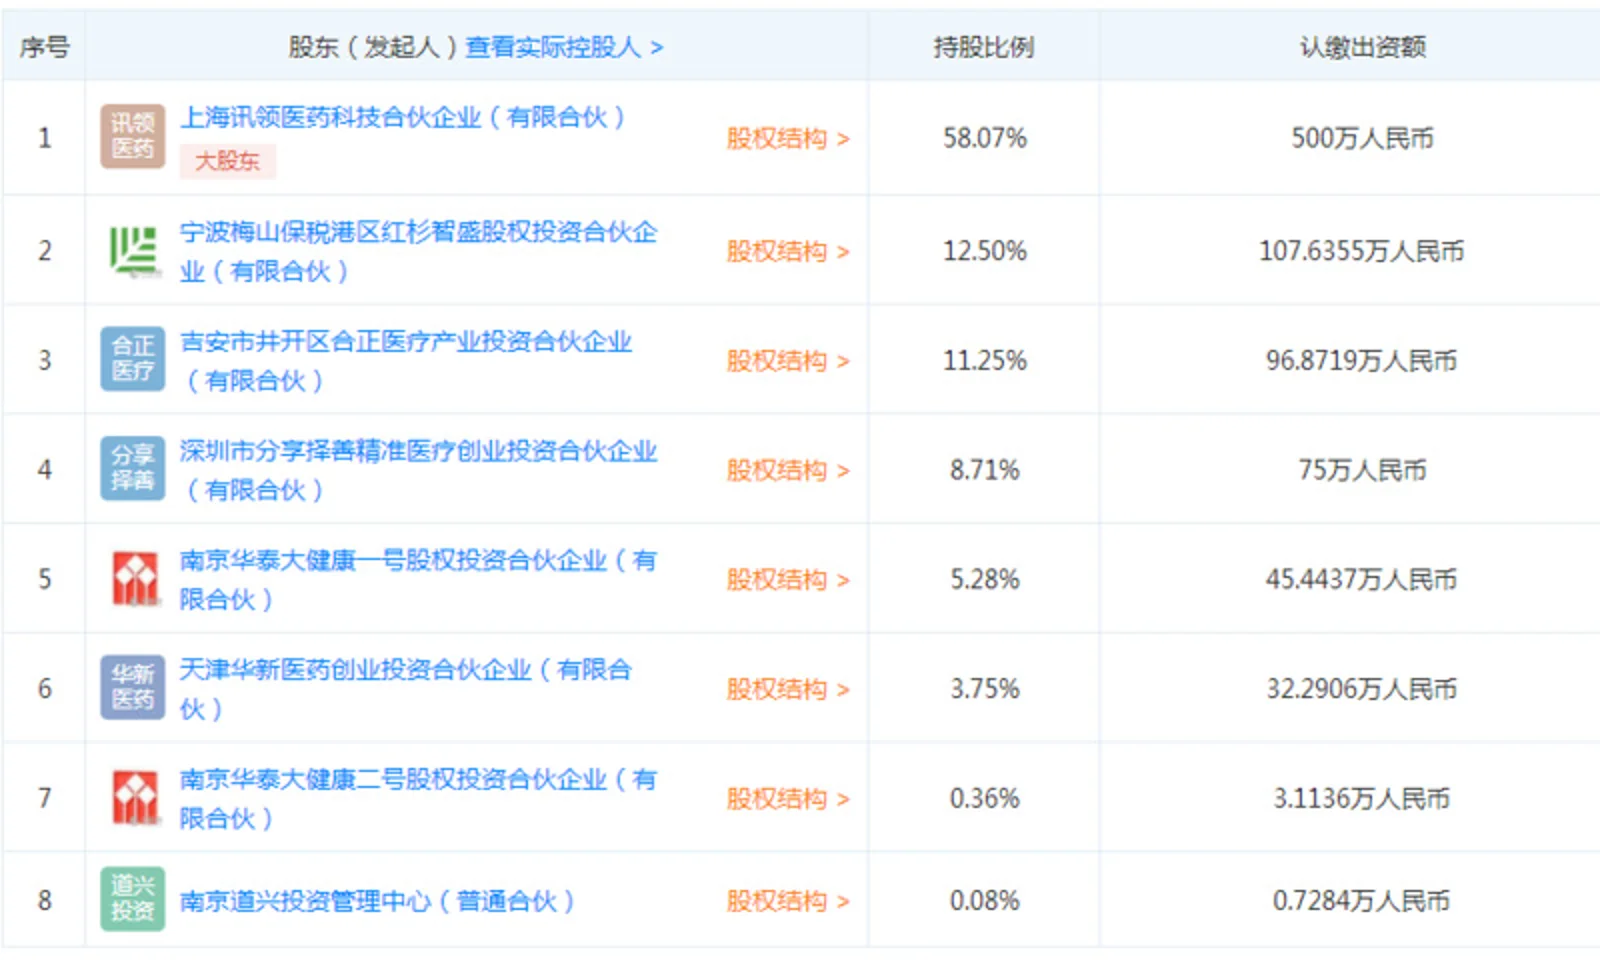Click the 道兴投资 logo icon
The image size is (1600, 978).
coord(132,899)
